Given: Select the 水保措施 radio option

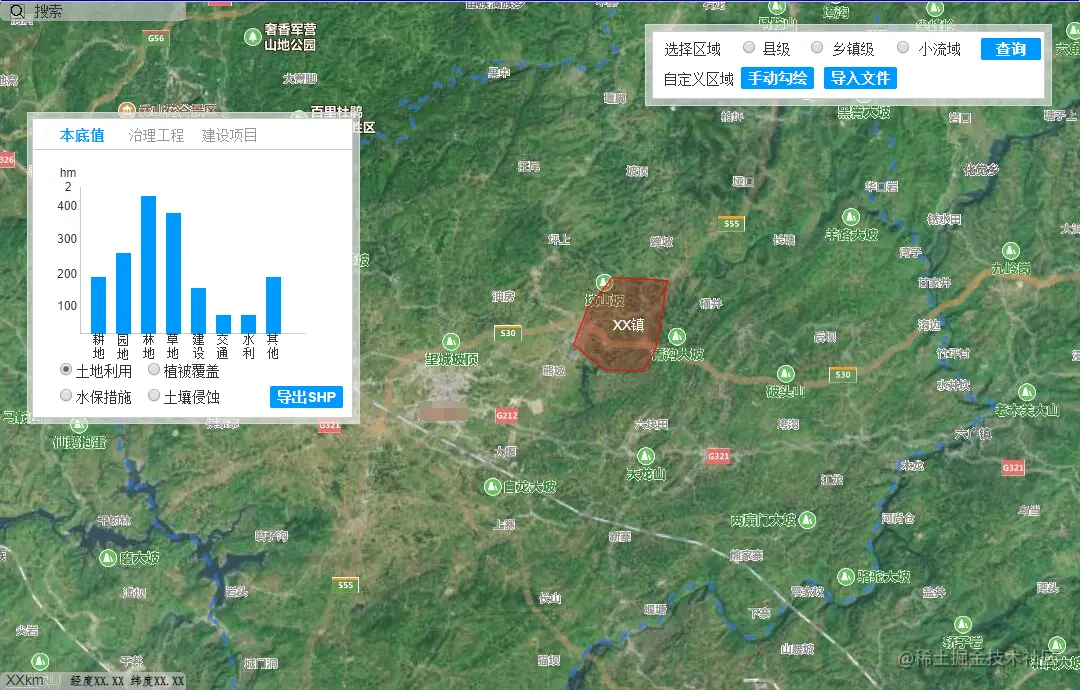Looking at the screenshot, I should pyautogui.click(x=65, y=395).
